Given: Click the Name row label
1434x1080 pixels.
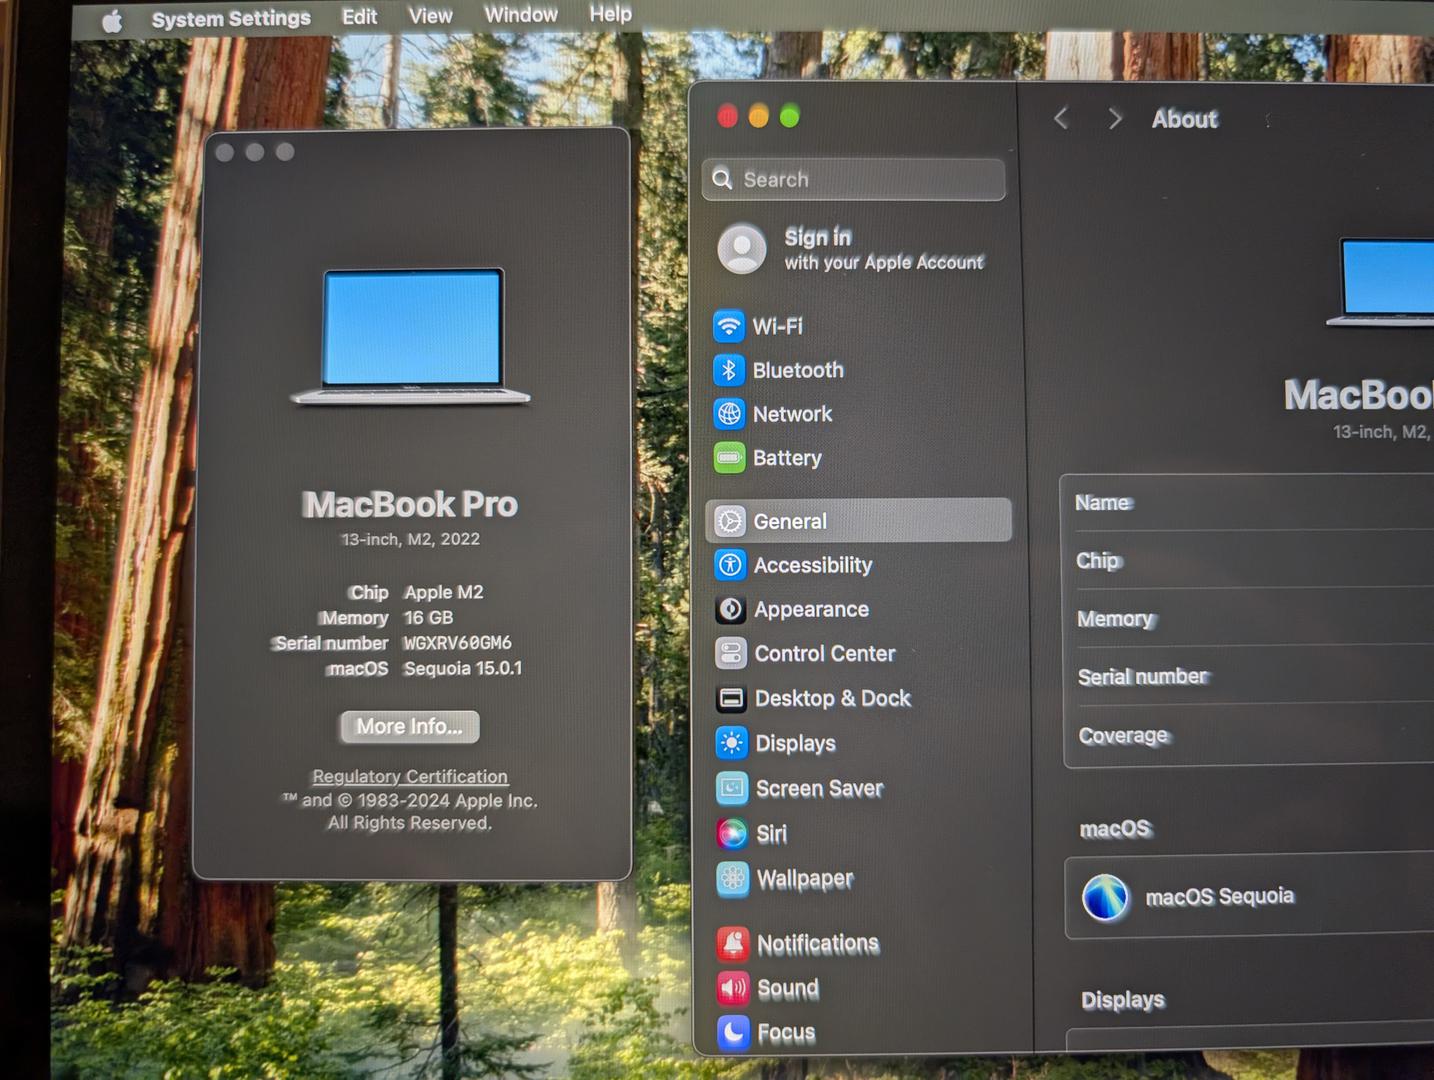Looking at the screenshot, I should (1103, 502).
